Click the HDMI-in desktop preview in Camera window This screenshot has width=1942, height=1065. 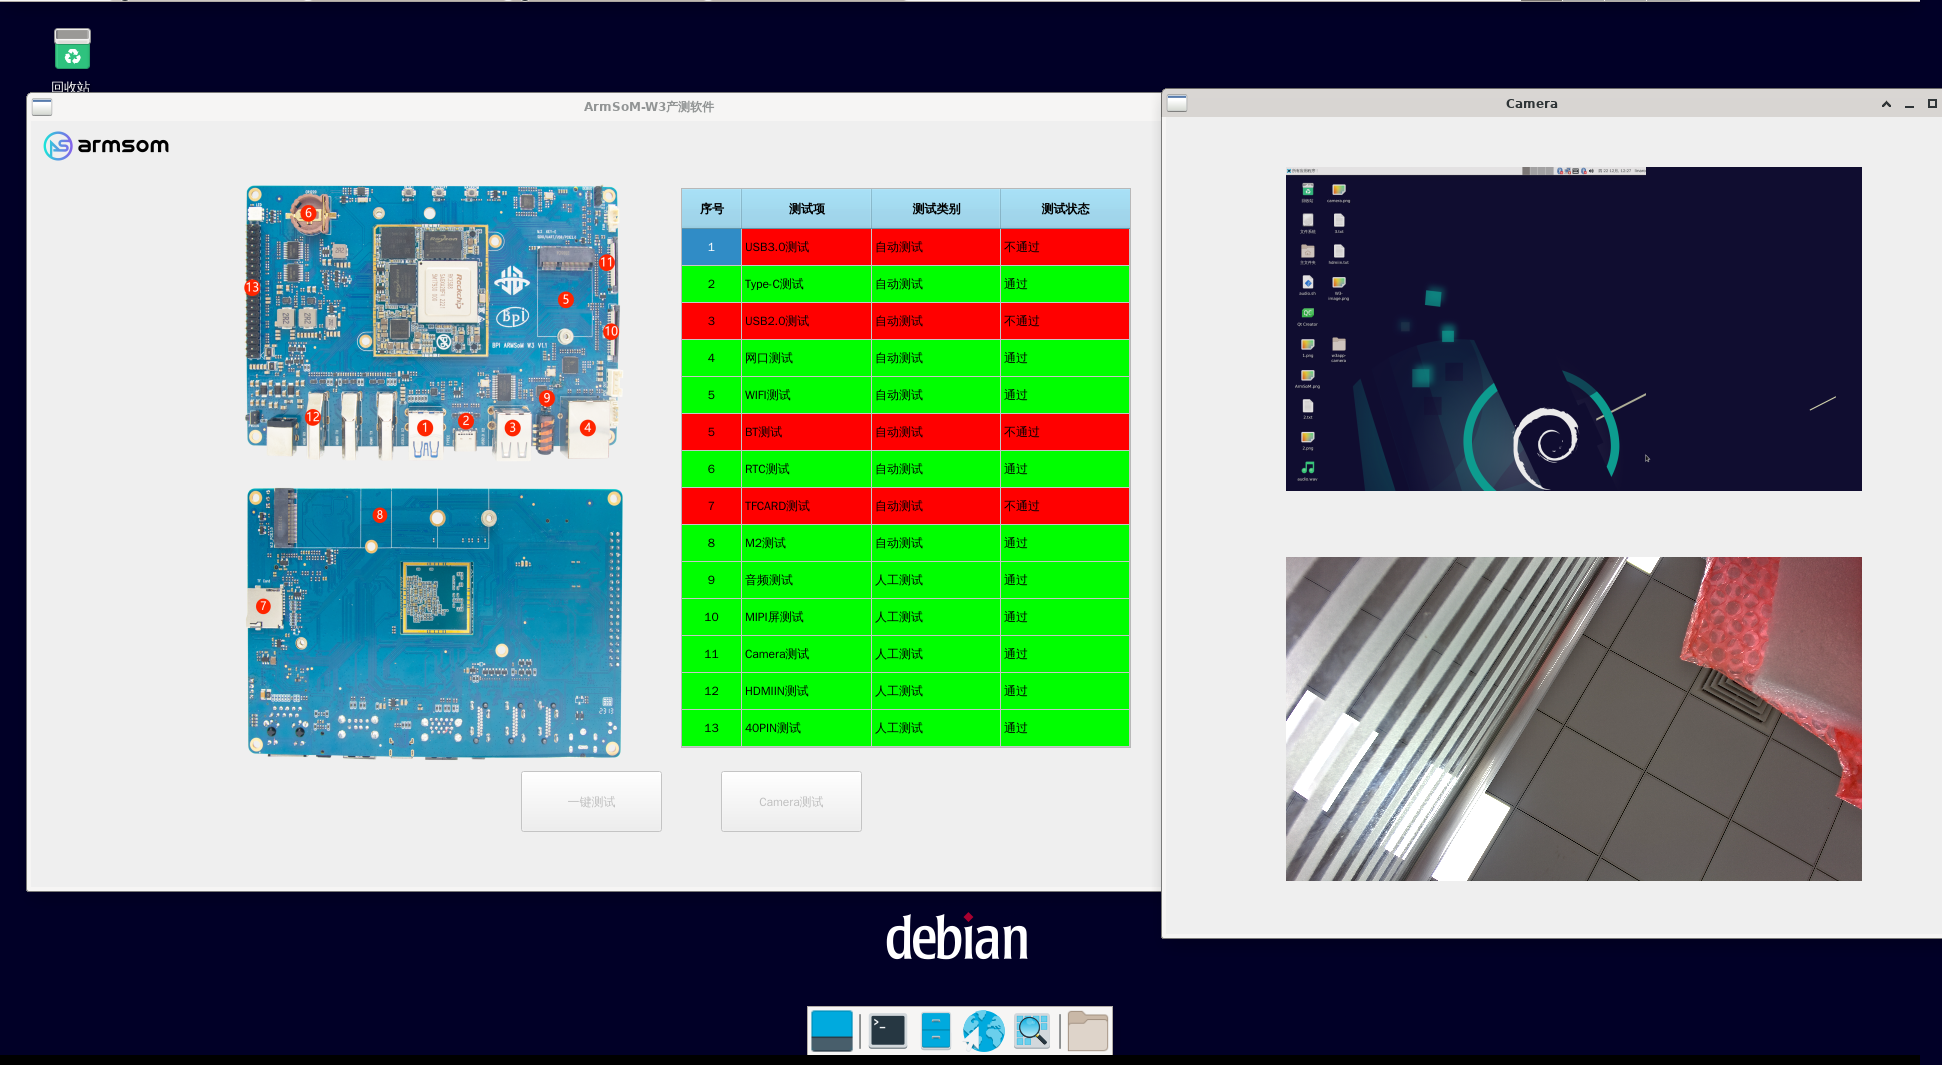pyautogui.click(x=1573, y=329)
